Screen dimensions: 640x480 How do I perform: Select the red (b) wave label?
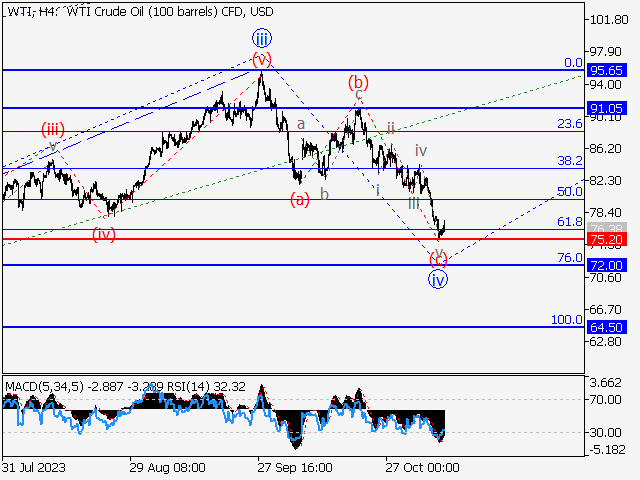[358, 82]
